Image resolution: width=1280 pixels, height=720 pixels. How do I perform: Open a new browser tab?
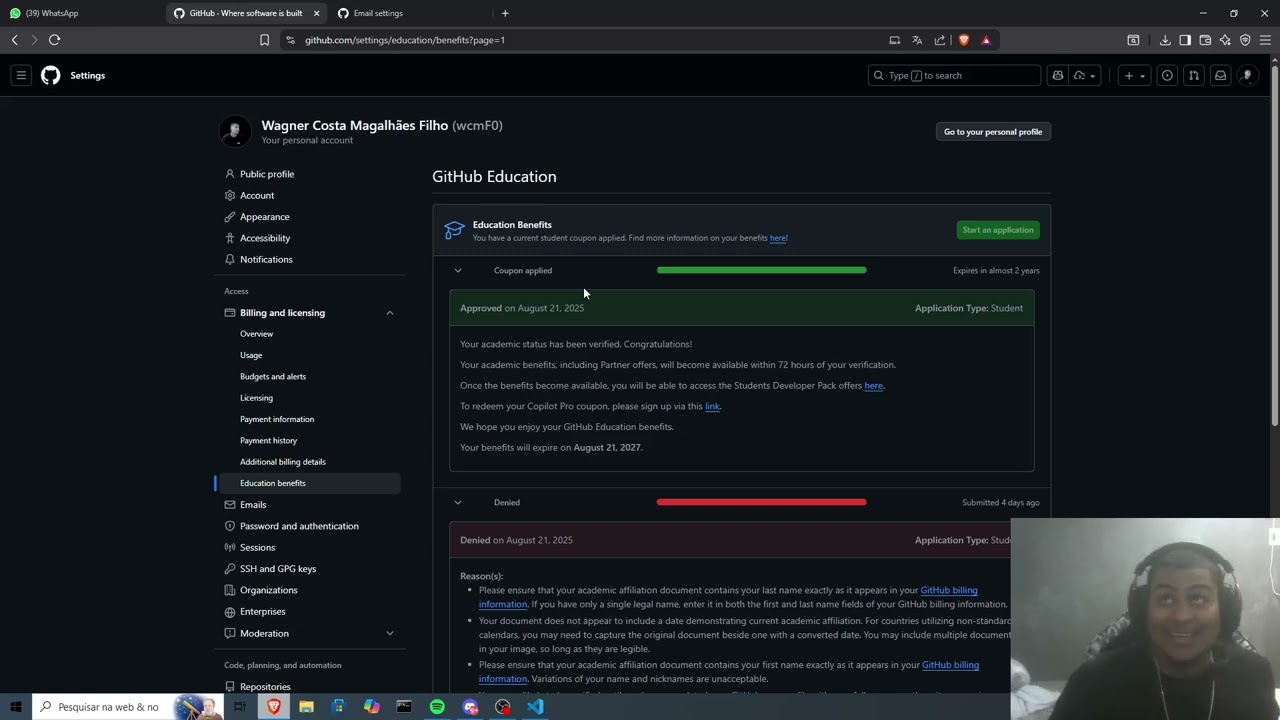[505, 13]
